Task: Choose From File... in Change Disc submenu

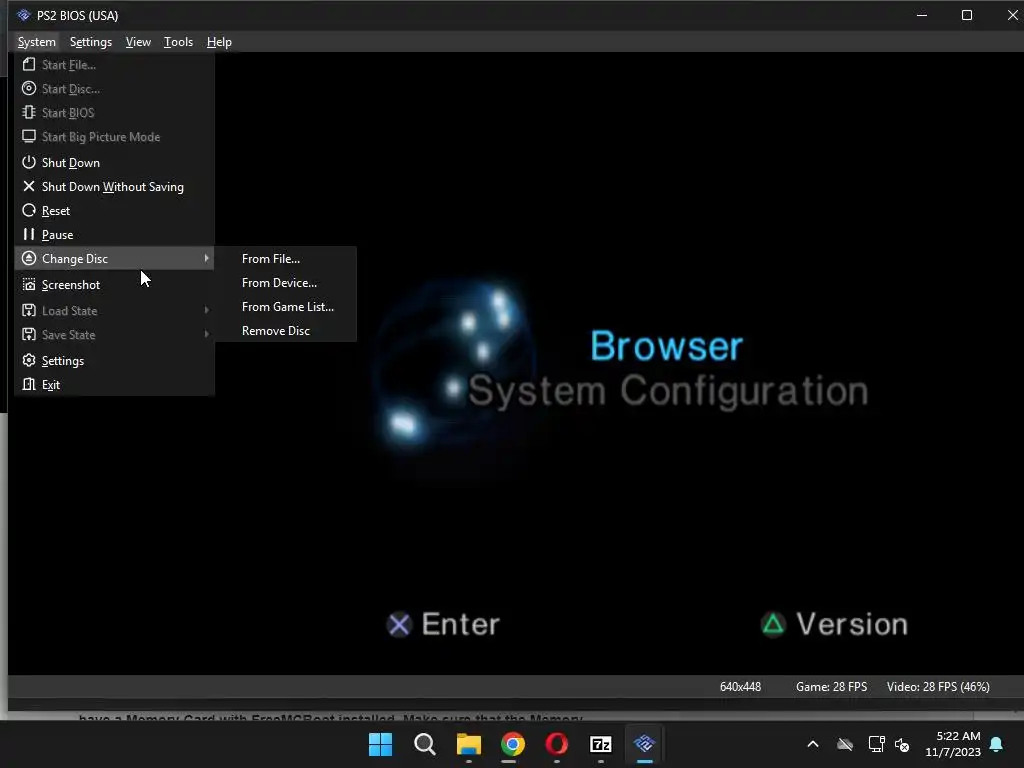Action: [x=286, y=259]
